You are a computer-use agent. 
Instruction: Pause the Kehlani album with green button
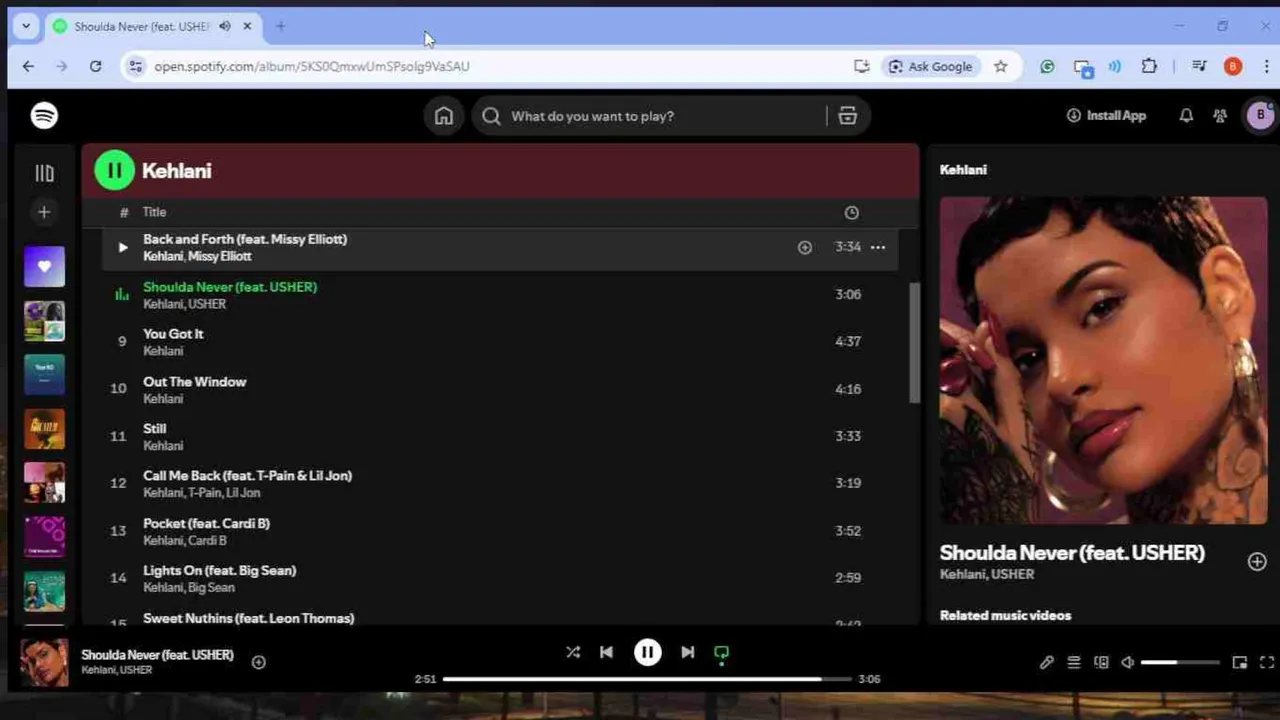point(114,171)
